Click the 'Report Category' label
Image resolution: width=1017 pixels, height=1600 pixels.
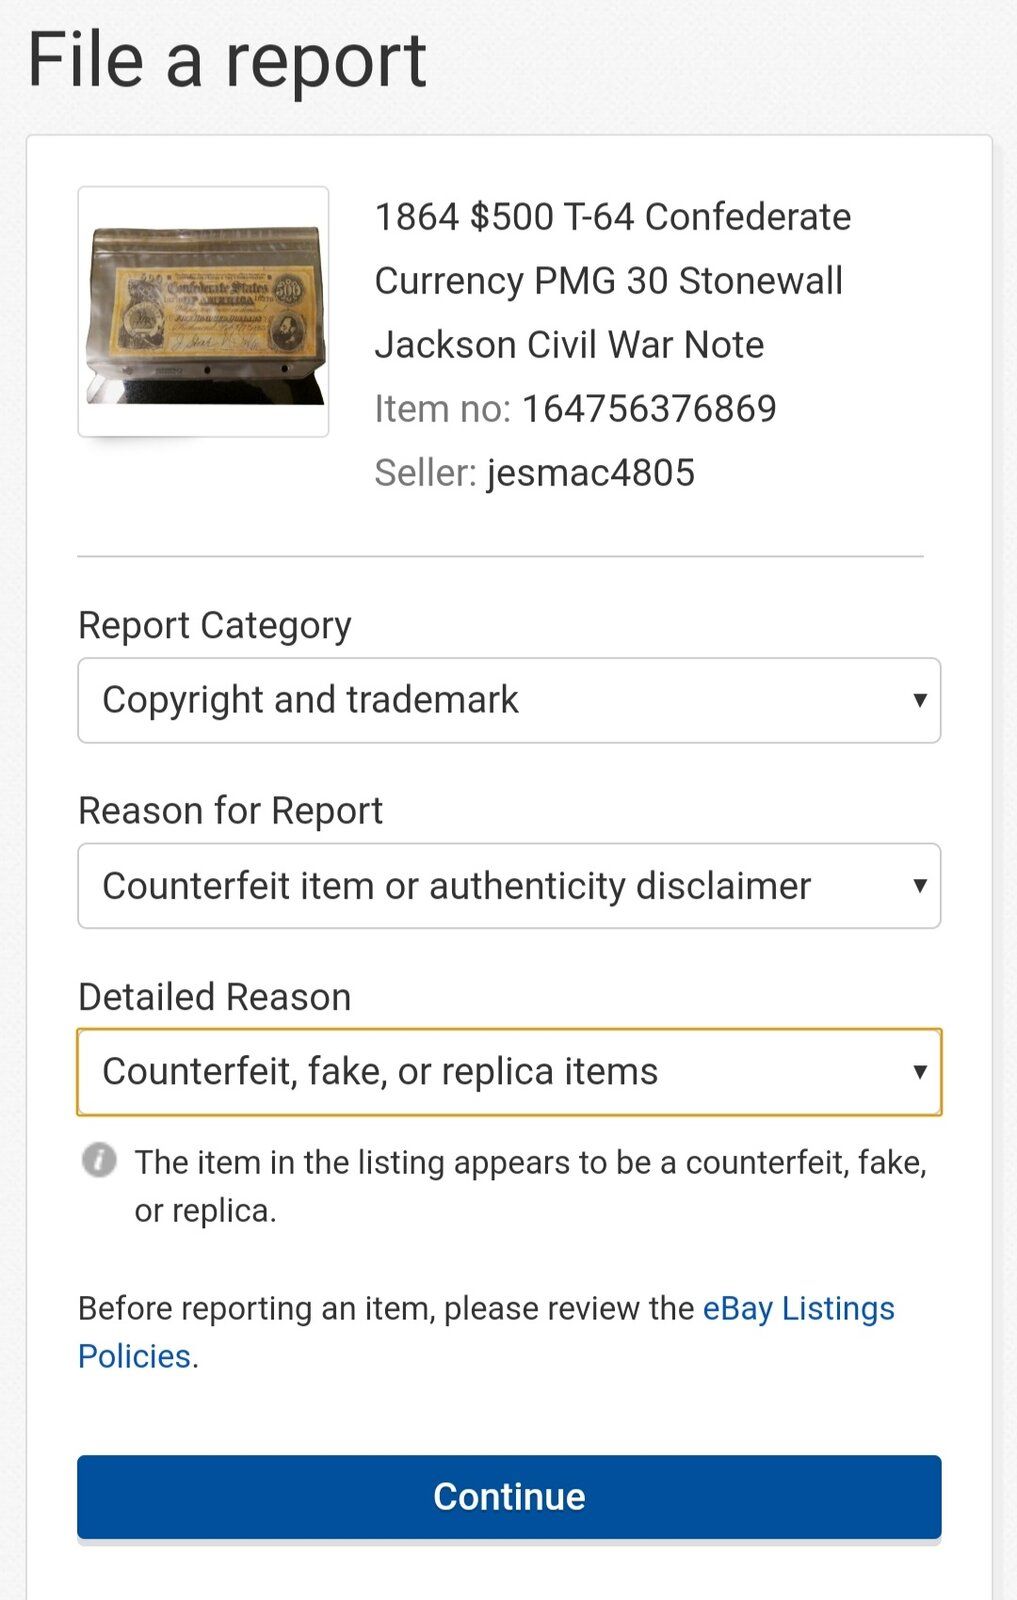pos(215,625)
